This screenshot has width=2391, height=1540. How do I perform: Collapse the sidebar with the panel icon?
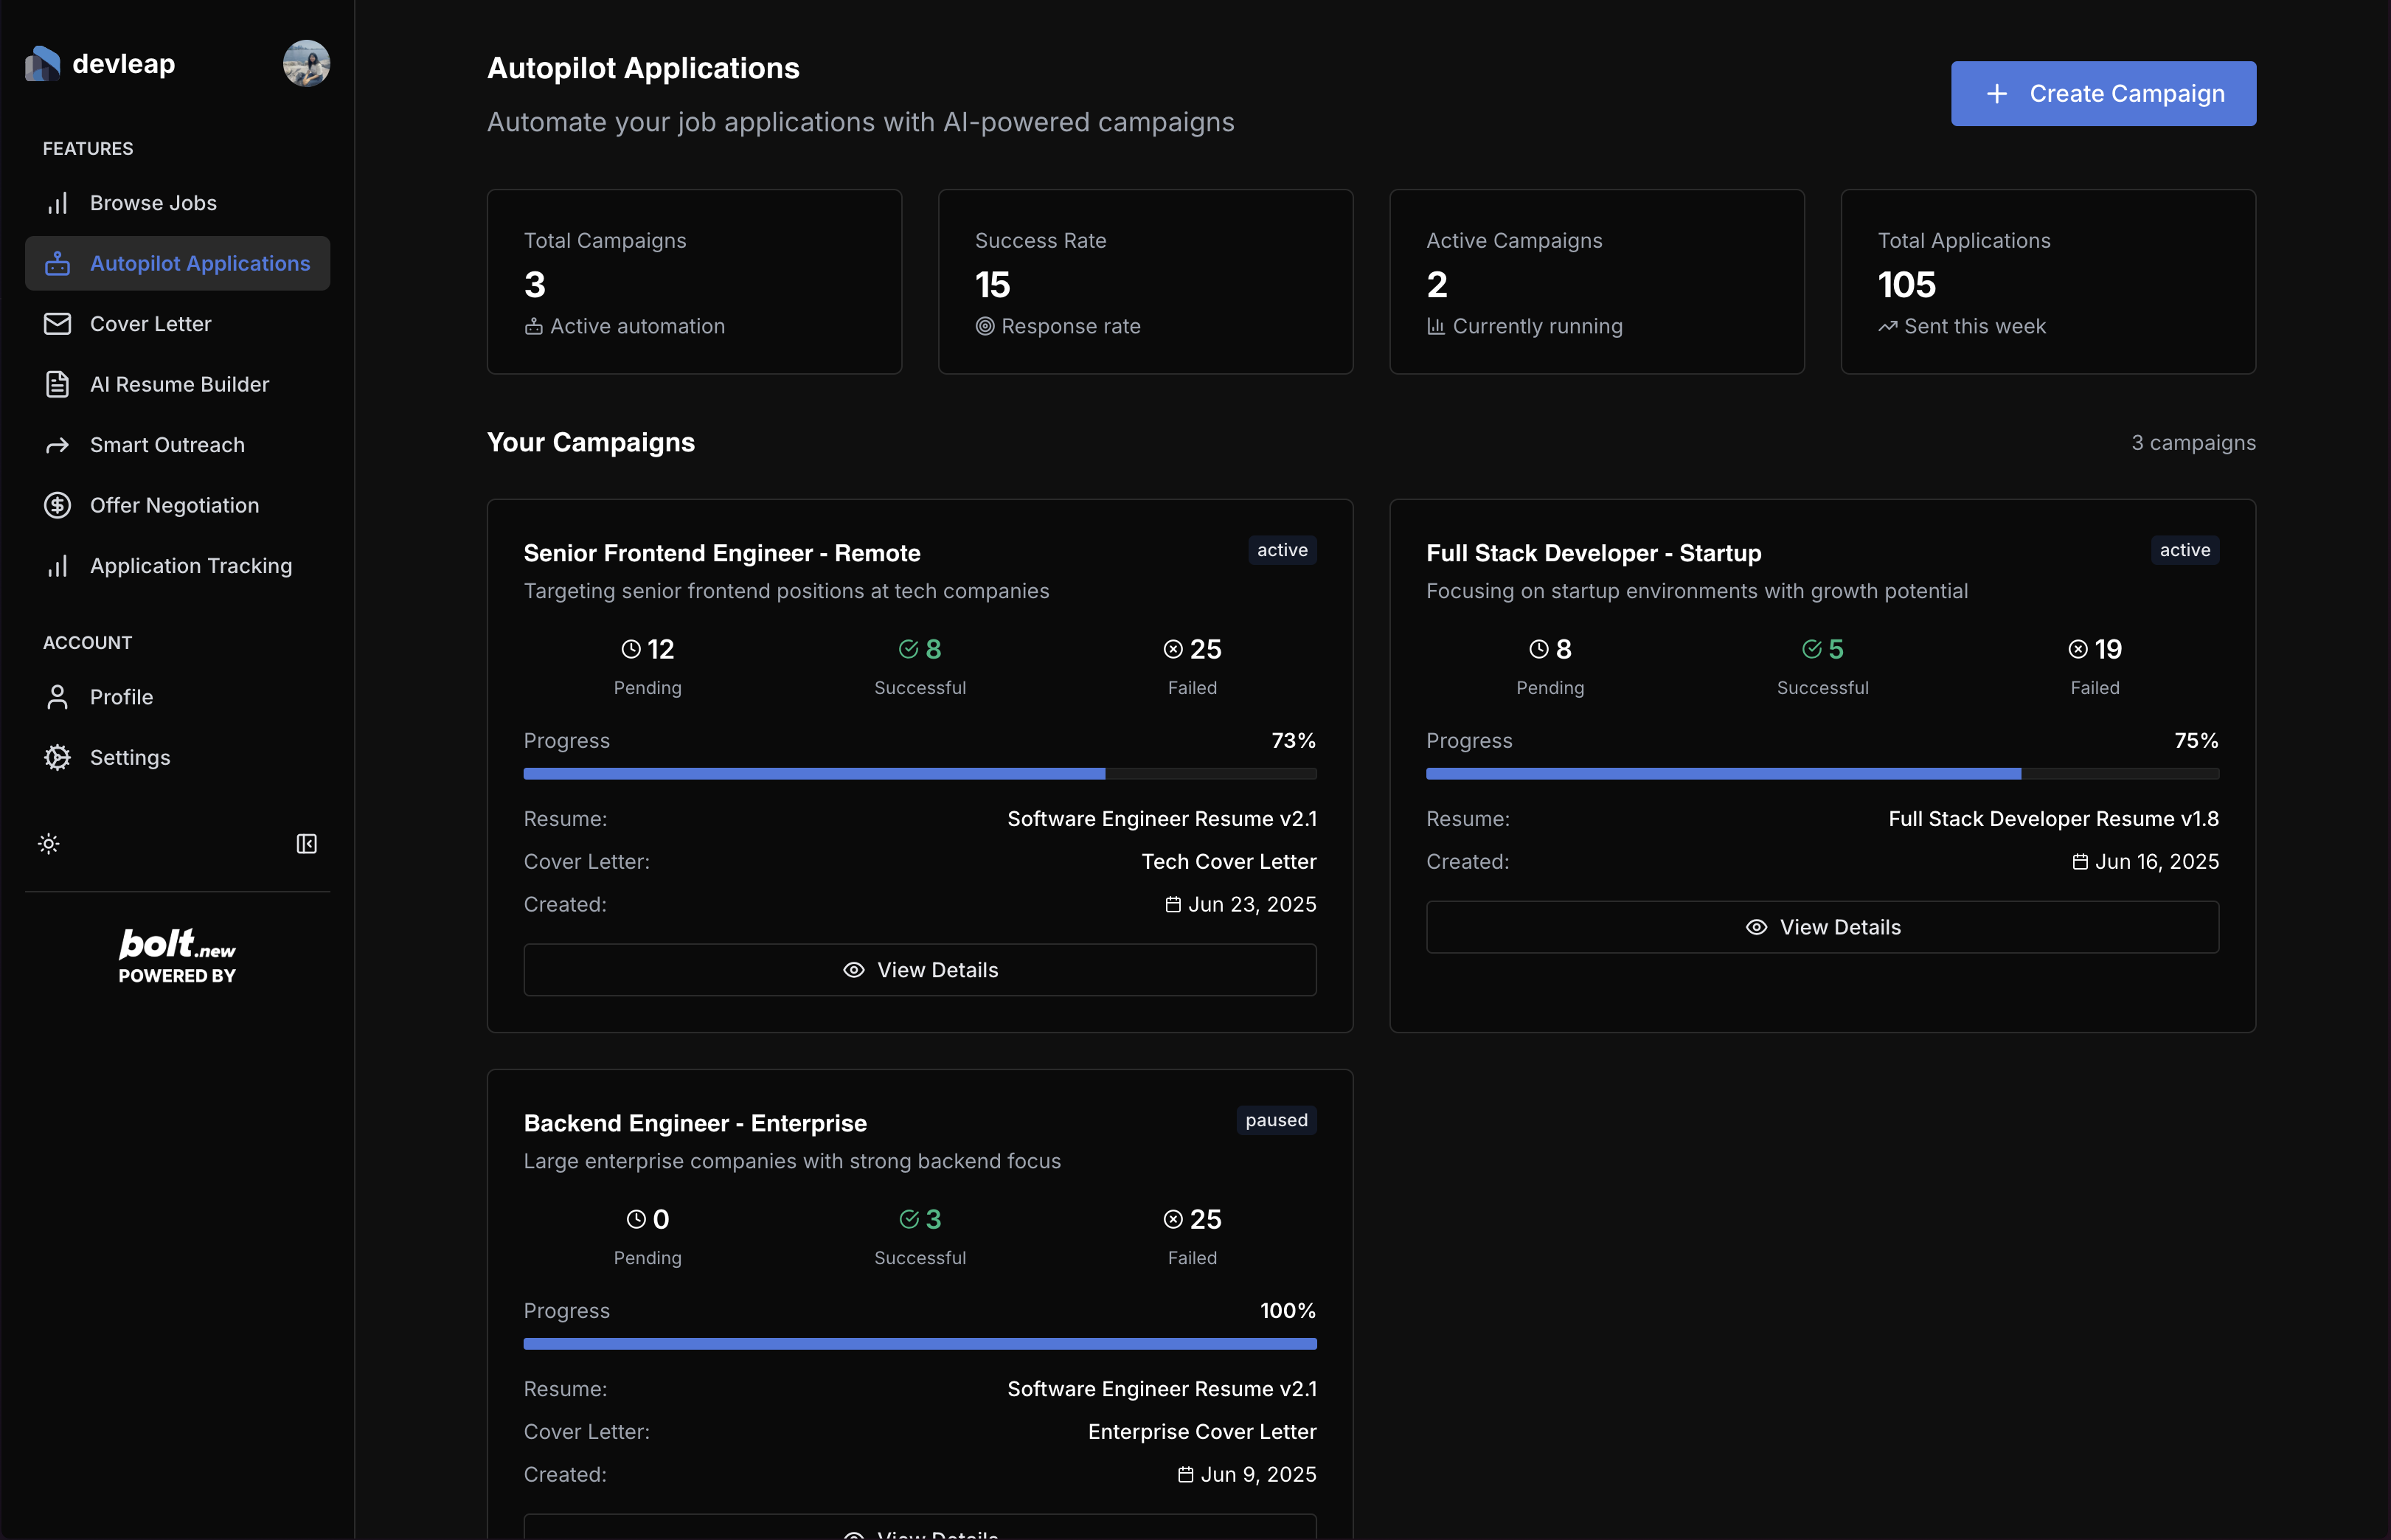(x=306, y=844)
